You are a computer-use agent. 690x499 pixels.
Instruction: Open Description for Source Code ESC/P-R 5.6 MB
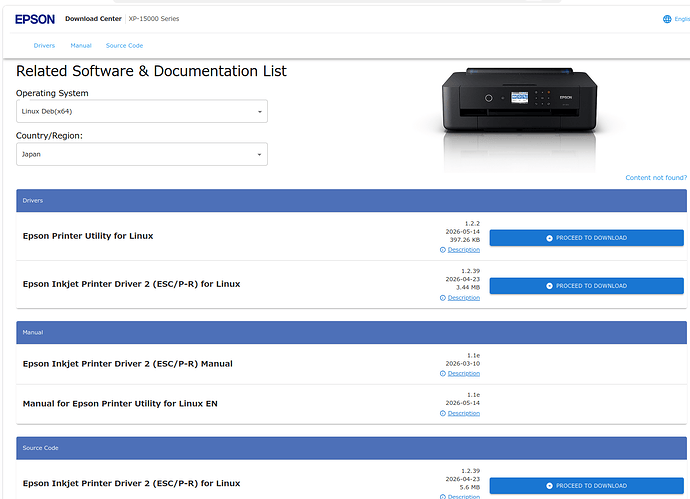point(464,496)
